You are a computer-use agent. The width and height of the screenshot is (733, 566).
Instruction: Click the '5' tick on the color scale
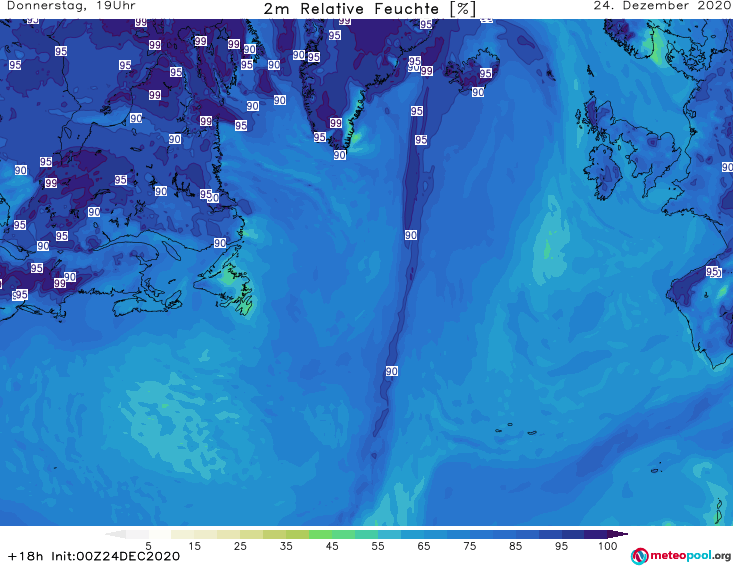148,546
